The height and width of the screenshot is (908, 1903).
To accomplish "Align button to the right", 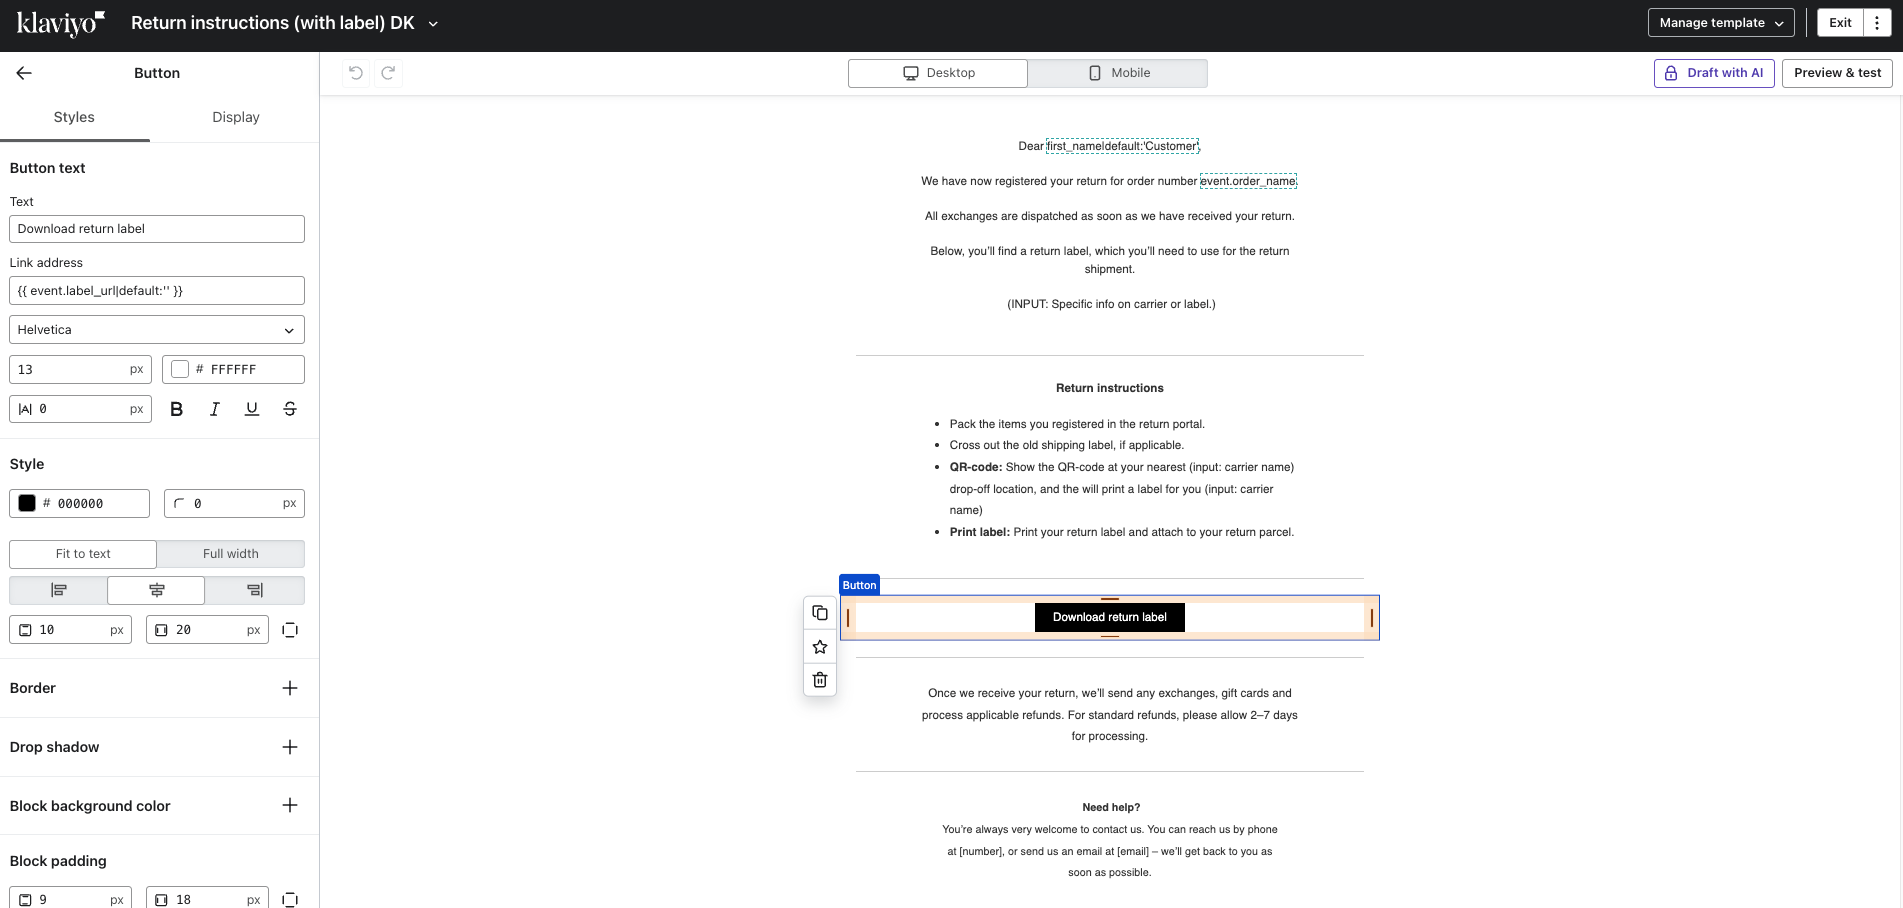I will [255, 590].
